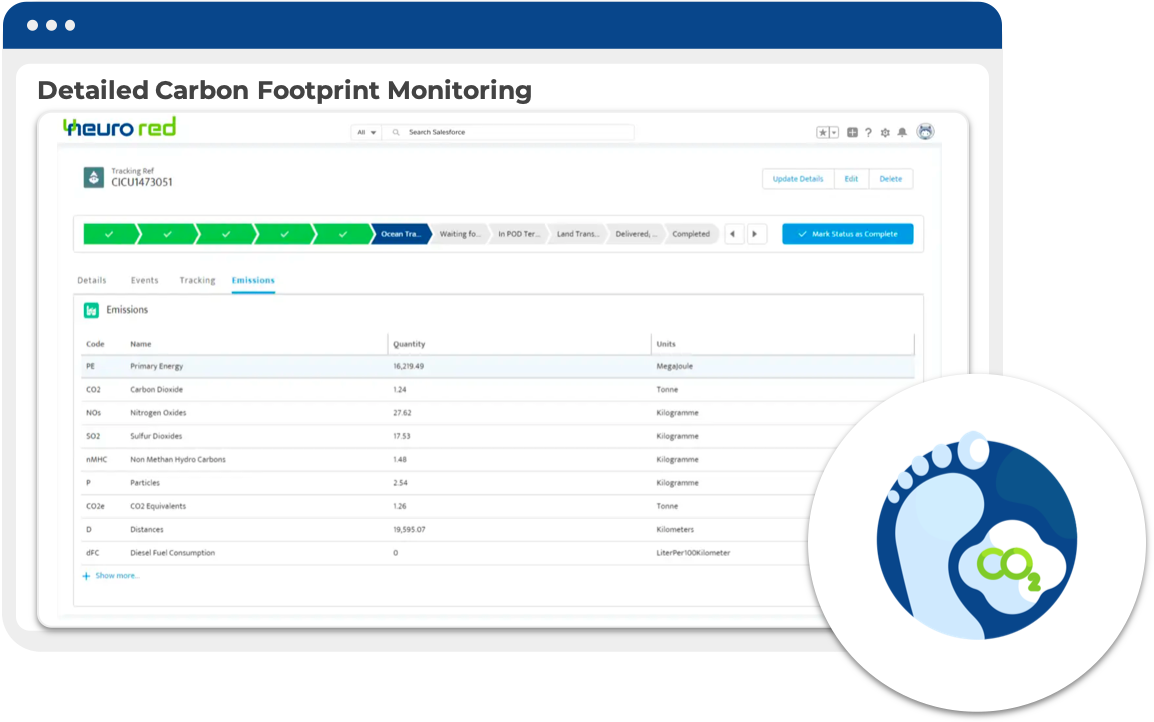Click Mark Status as Complete button
The image size is (1154, 722).
(x=848, y=234)
